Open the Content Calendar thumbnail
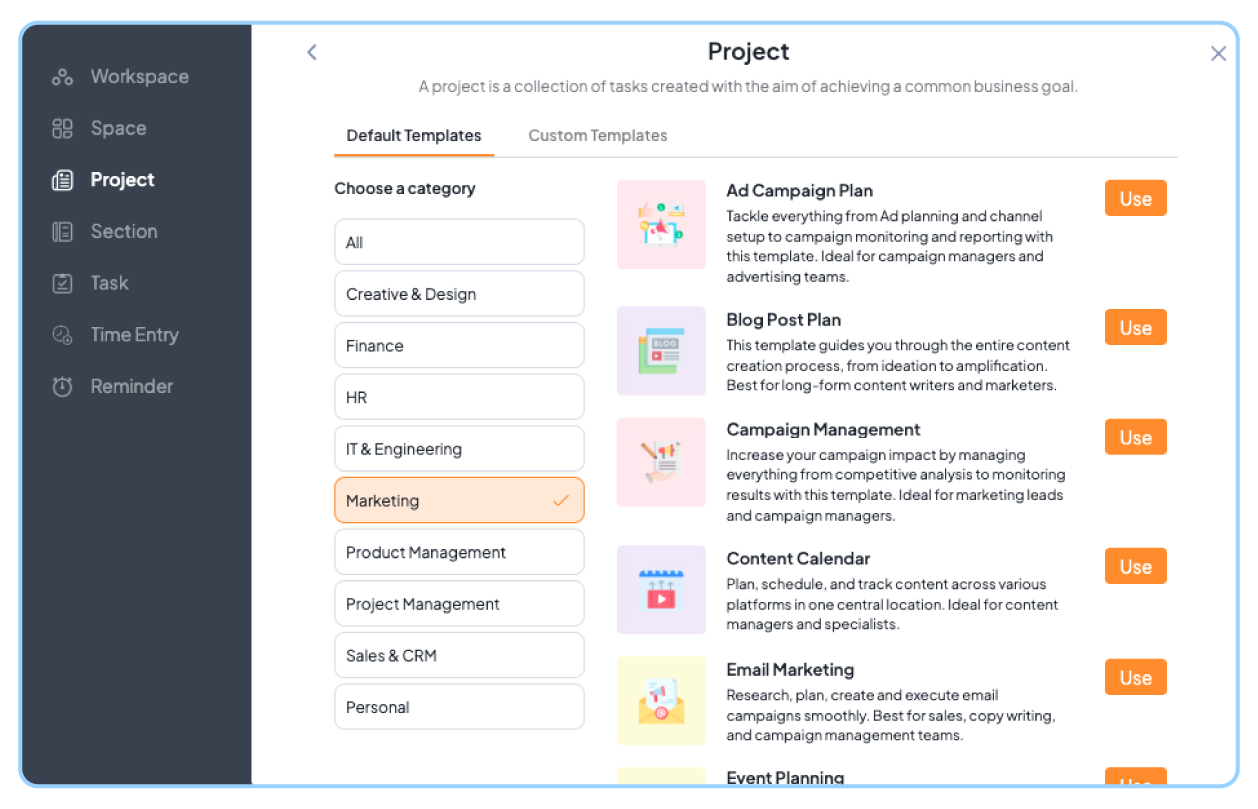 [661, 589]
